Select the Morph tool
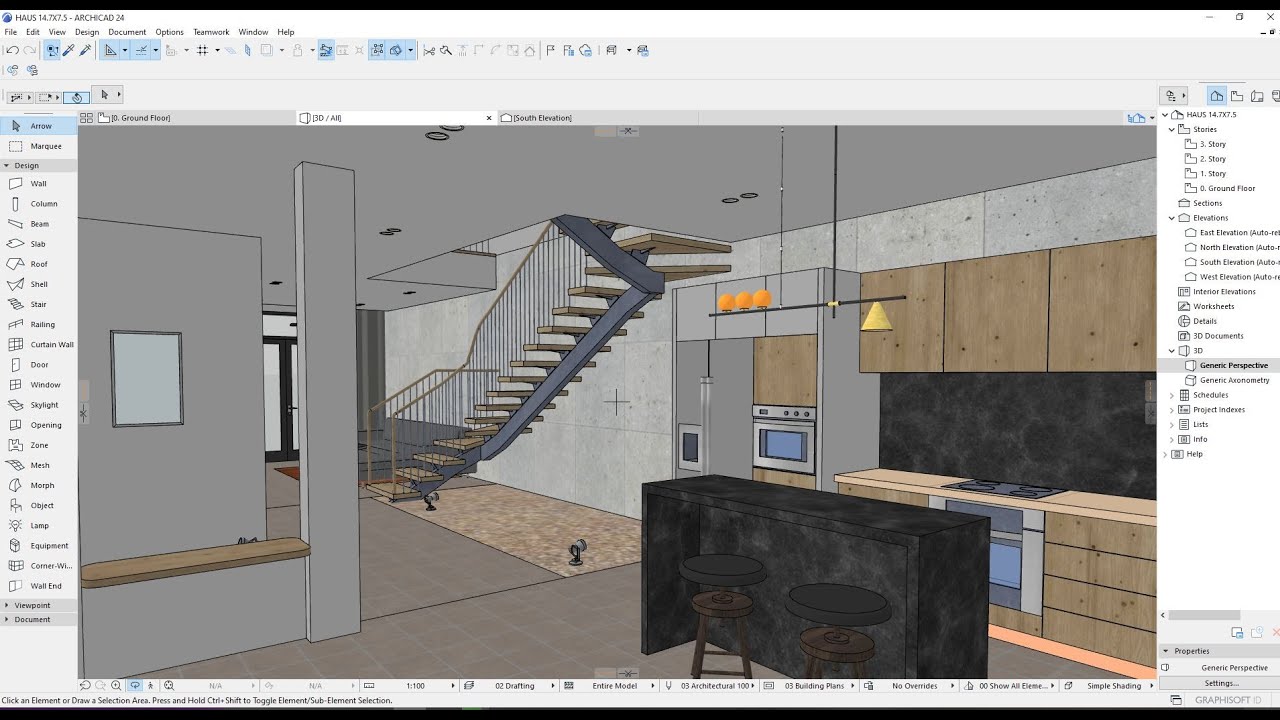Viewport: 1280px width, 720px height. point(39,485)
